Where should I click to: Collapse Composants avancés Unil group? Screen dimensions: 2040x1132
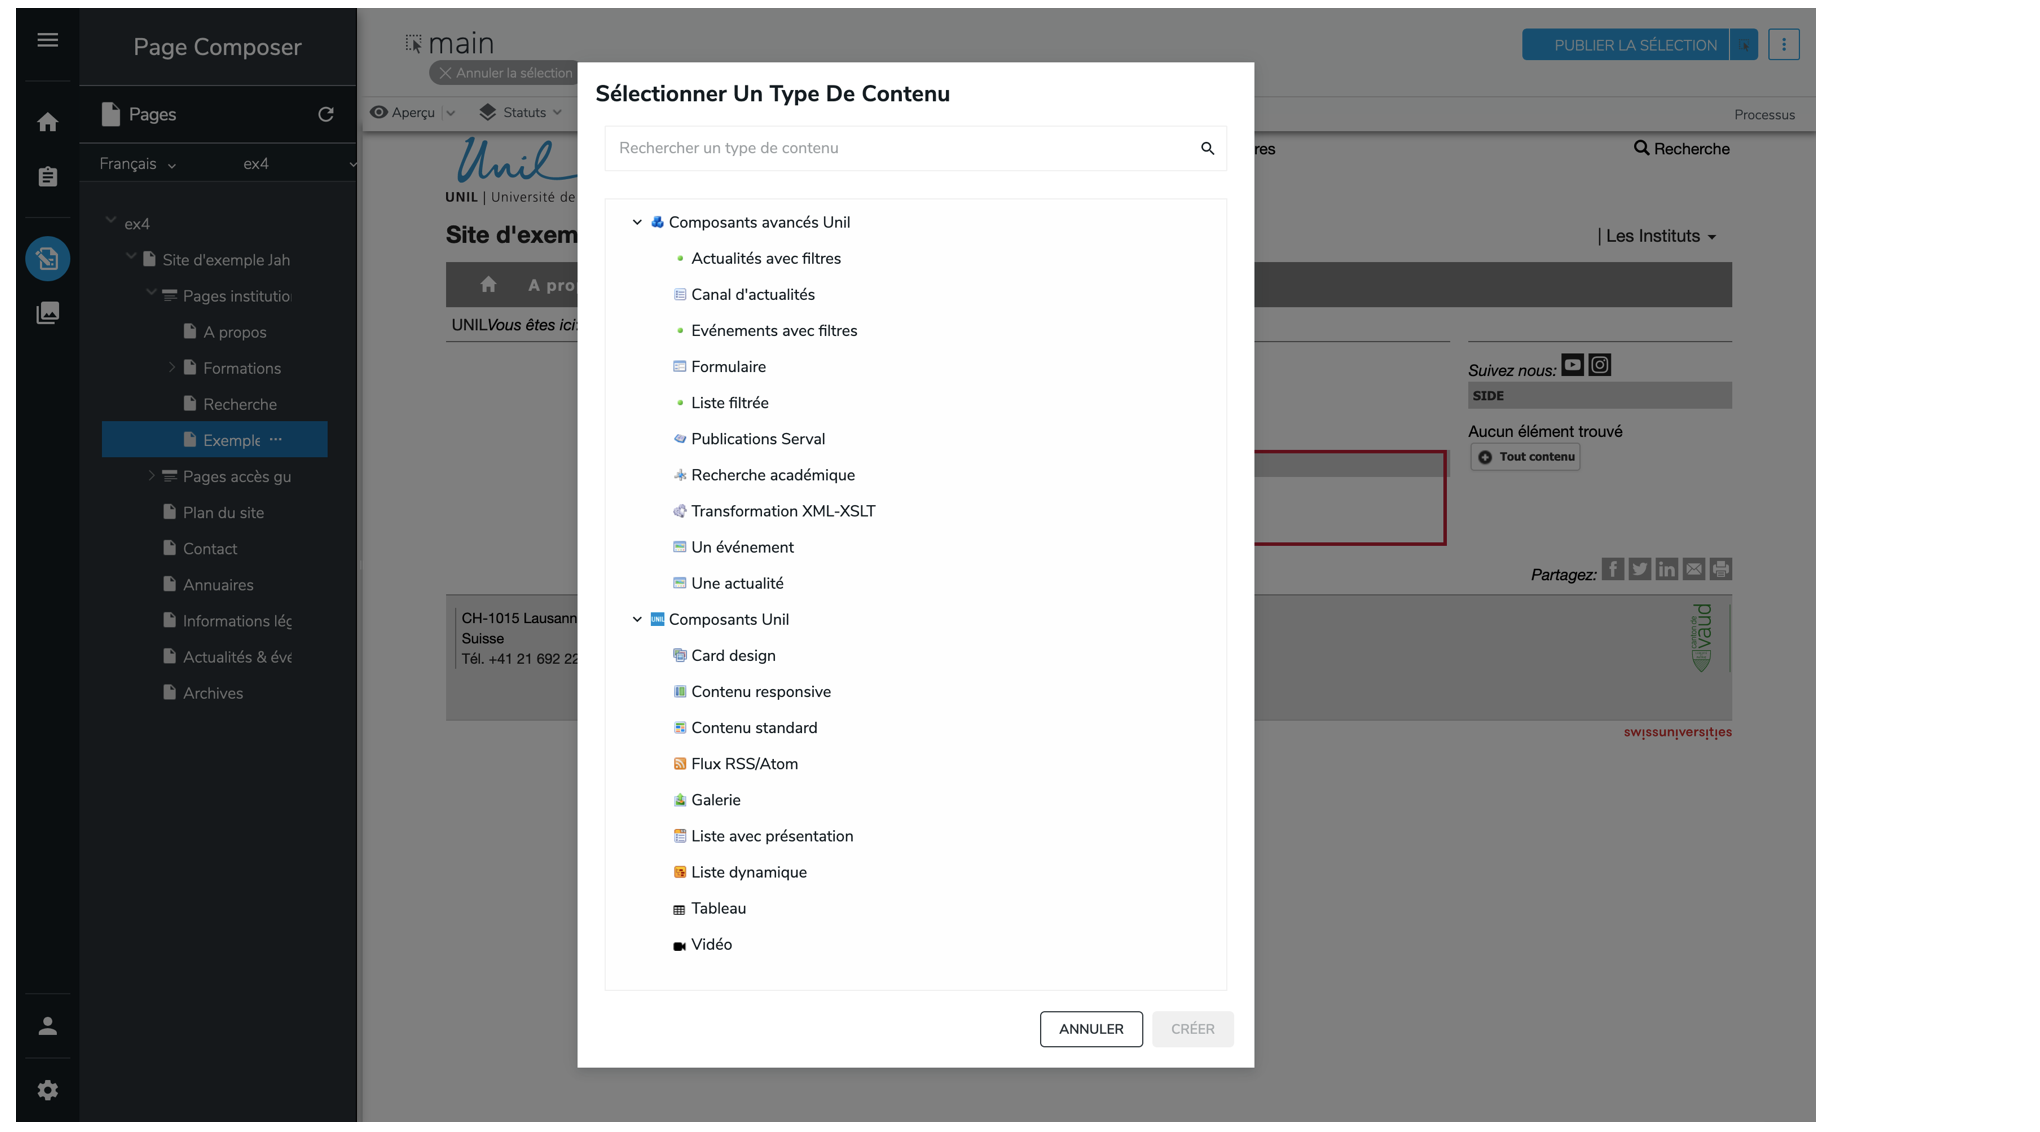pyautogui.click(x=637, y=222)
